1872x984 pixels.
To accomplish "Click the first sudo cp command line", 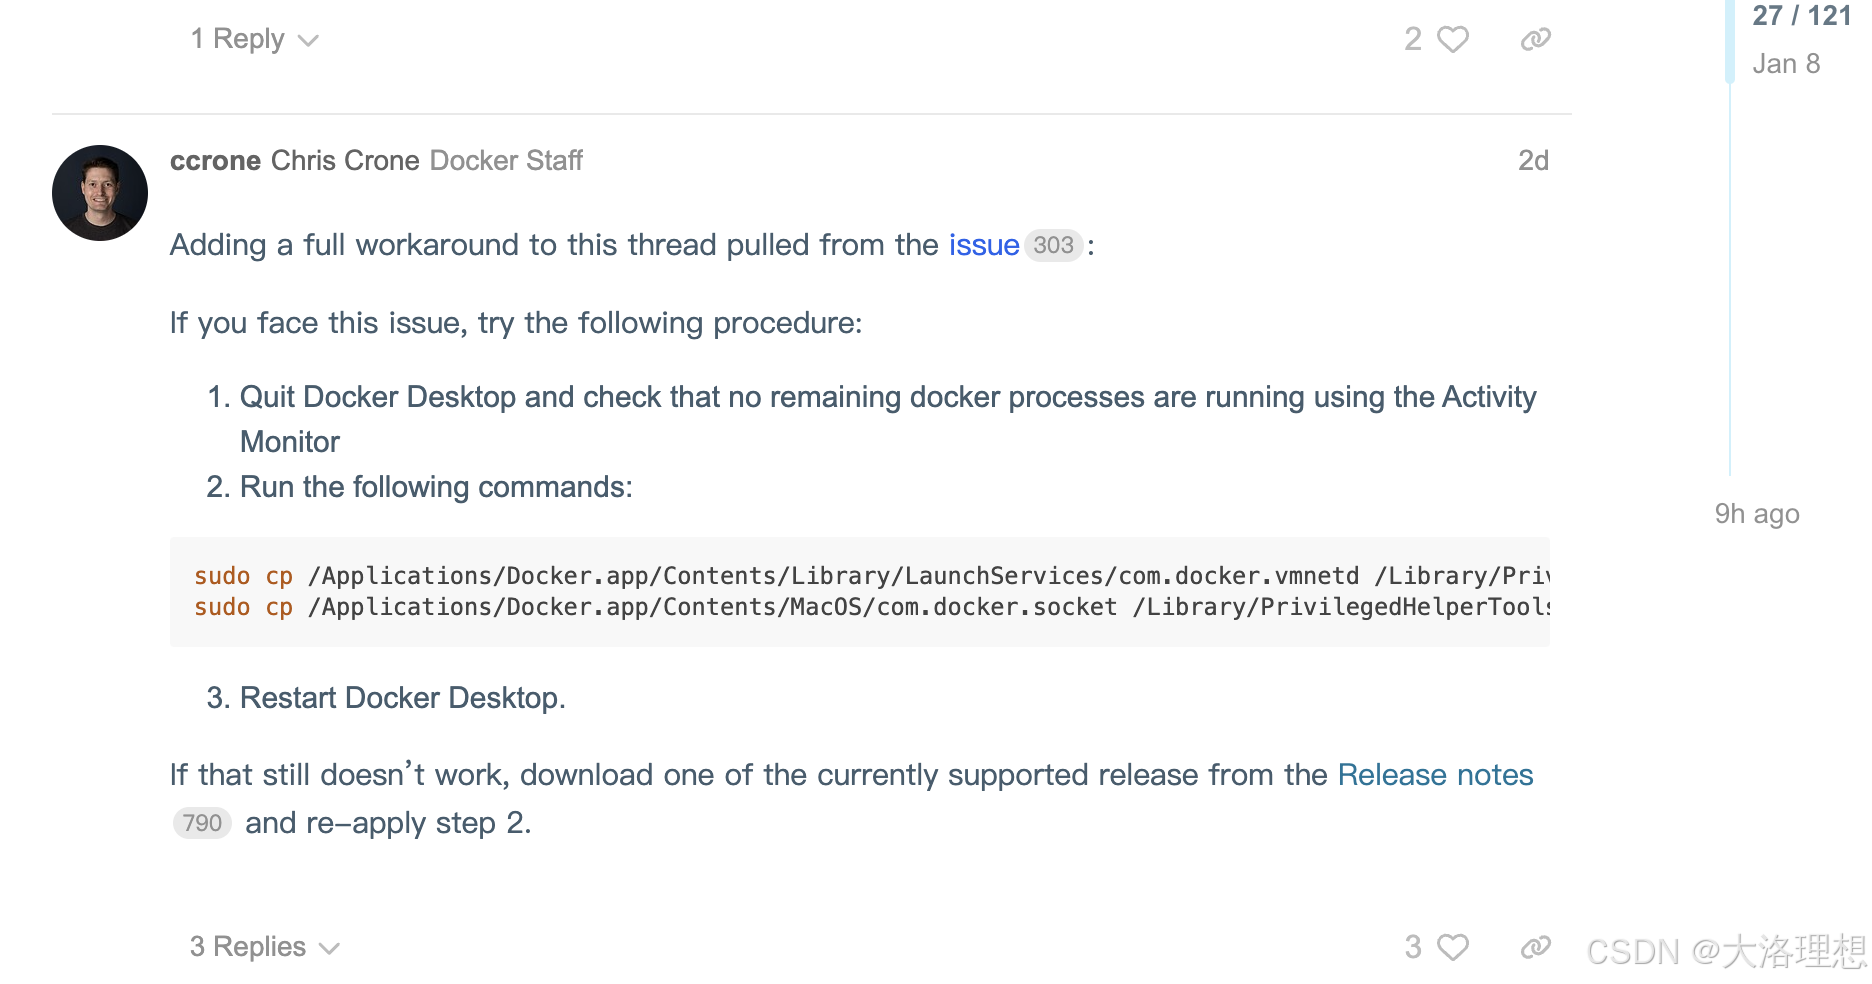I will (871, 576).
